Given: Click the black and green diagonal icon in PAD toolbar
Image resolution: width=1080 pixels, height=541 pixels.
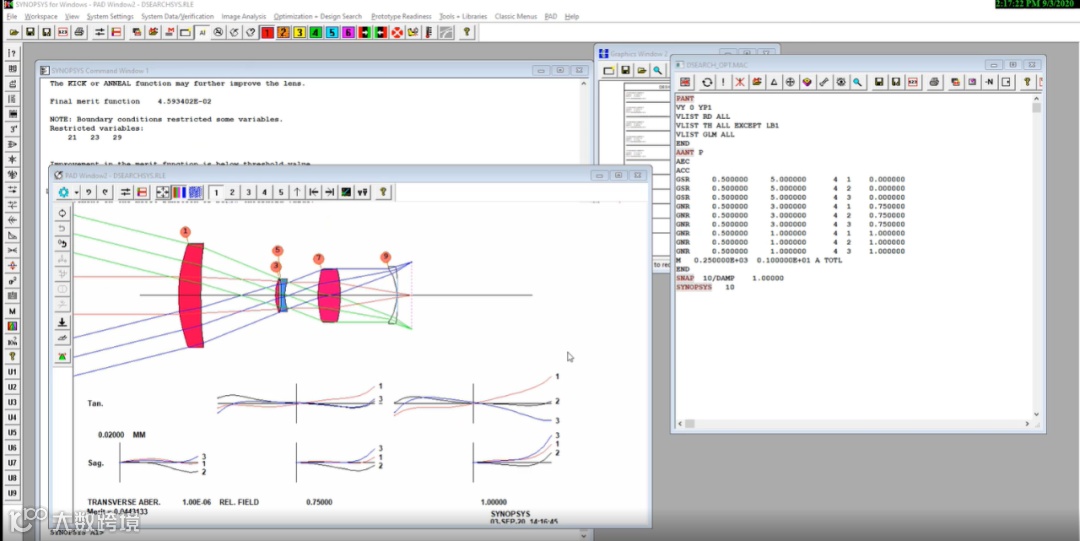Looking at the screenshot, I should [346, 192].
